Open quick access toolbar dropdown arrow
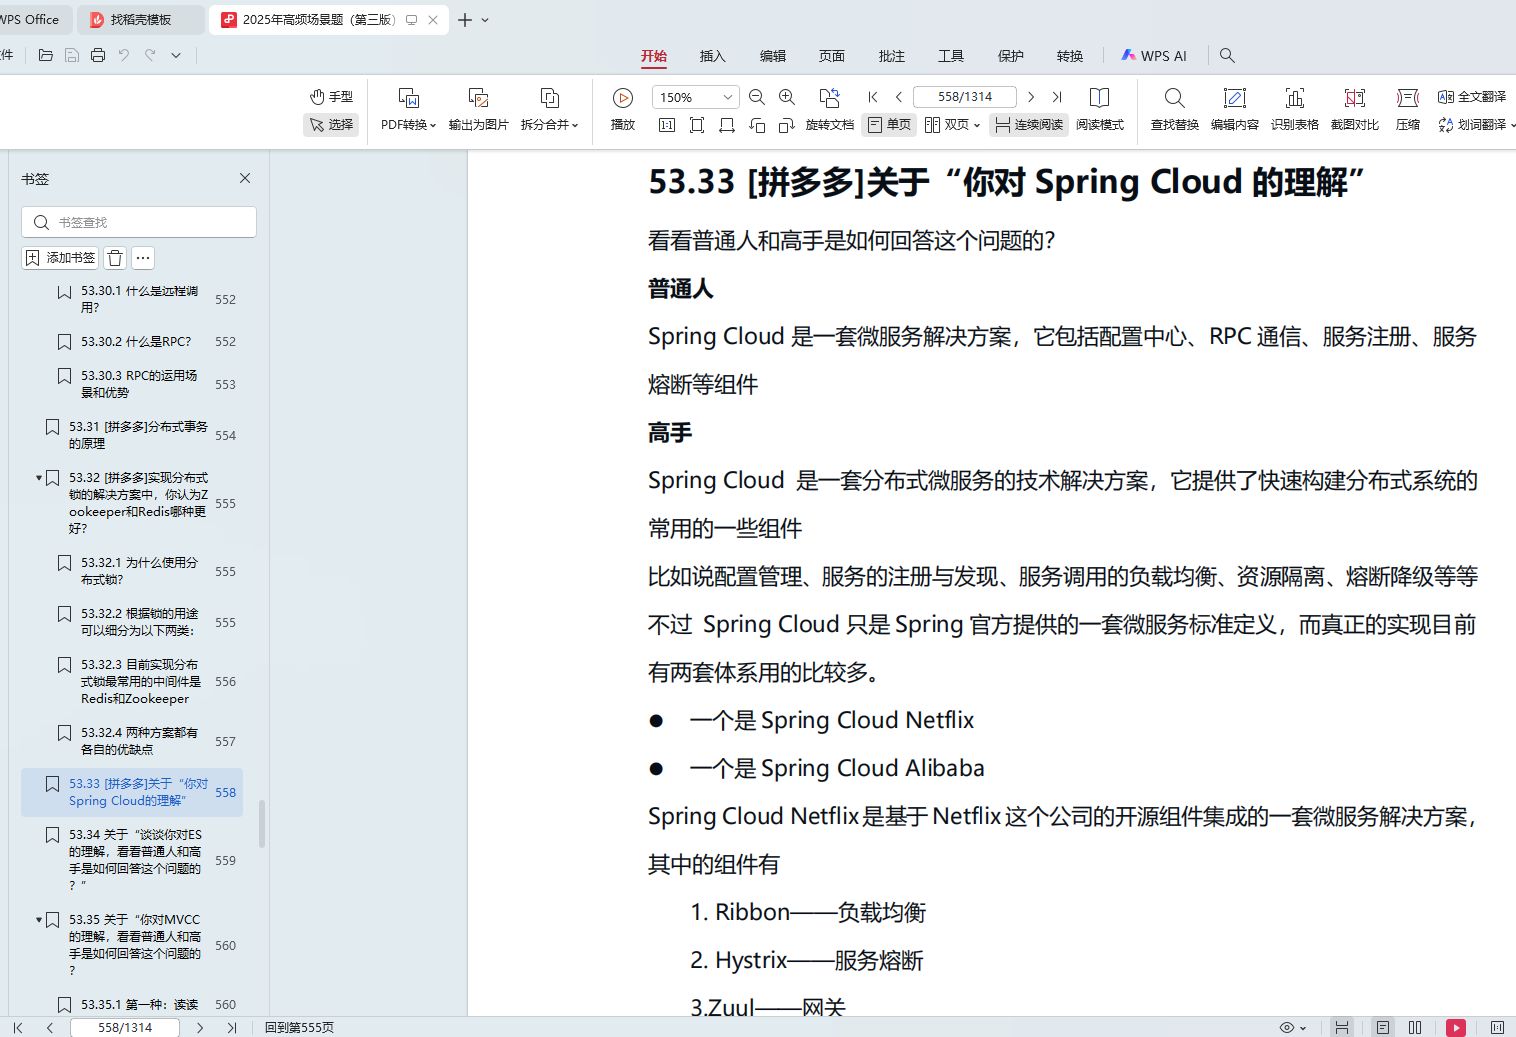1516x1037 pixels. pyautogui.click(x=176, y=56)
